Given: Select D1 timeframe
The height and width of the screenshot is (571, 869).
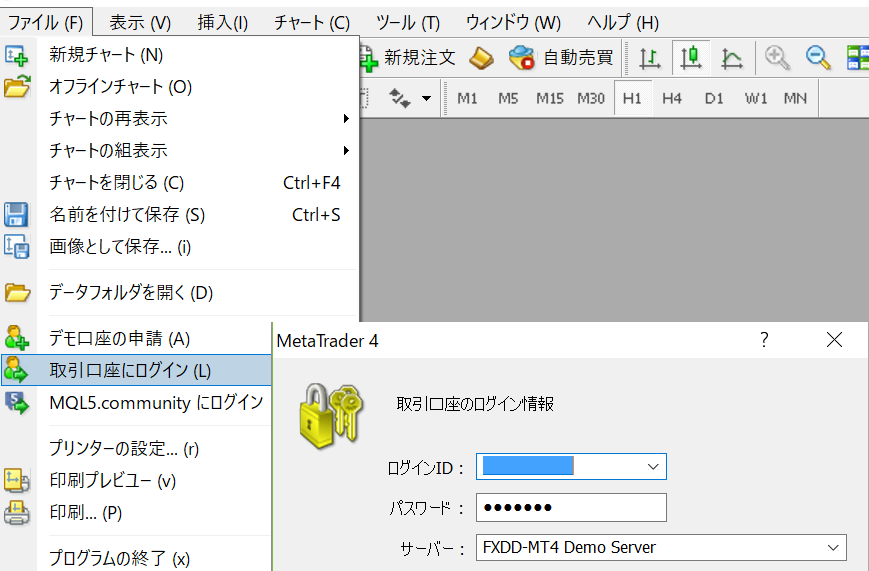Looking at the screenshot, I should coord(714,99).
